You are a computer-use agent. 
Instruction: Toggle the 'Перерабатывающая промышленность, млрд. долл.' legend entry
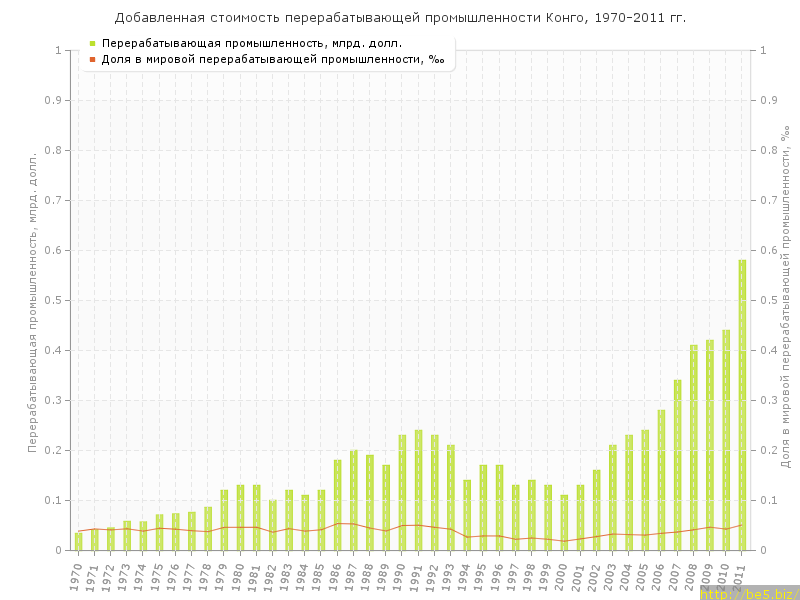pos(252,44)
